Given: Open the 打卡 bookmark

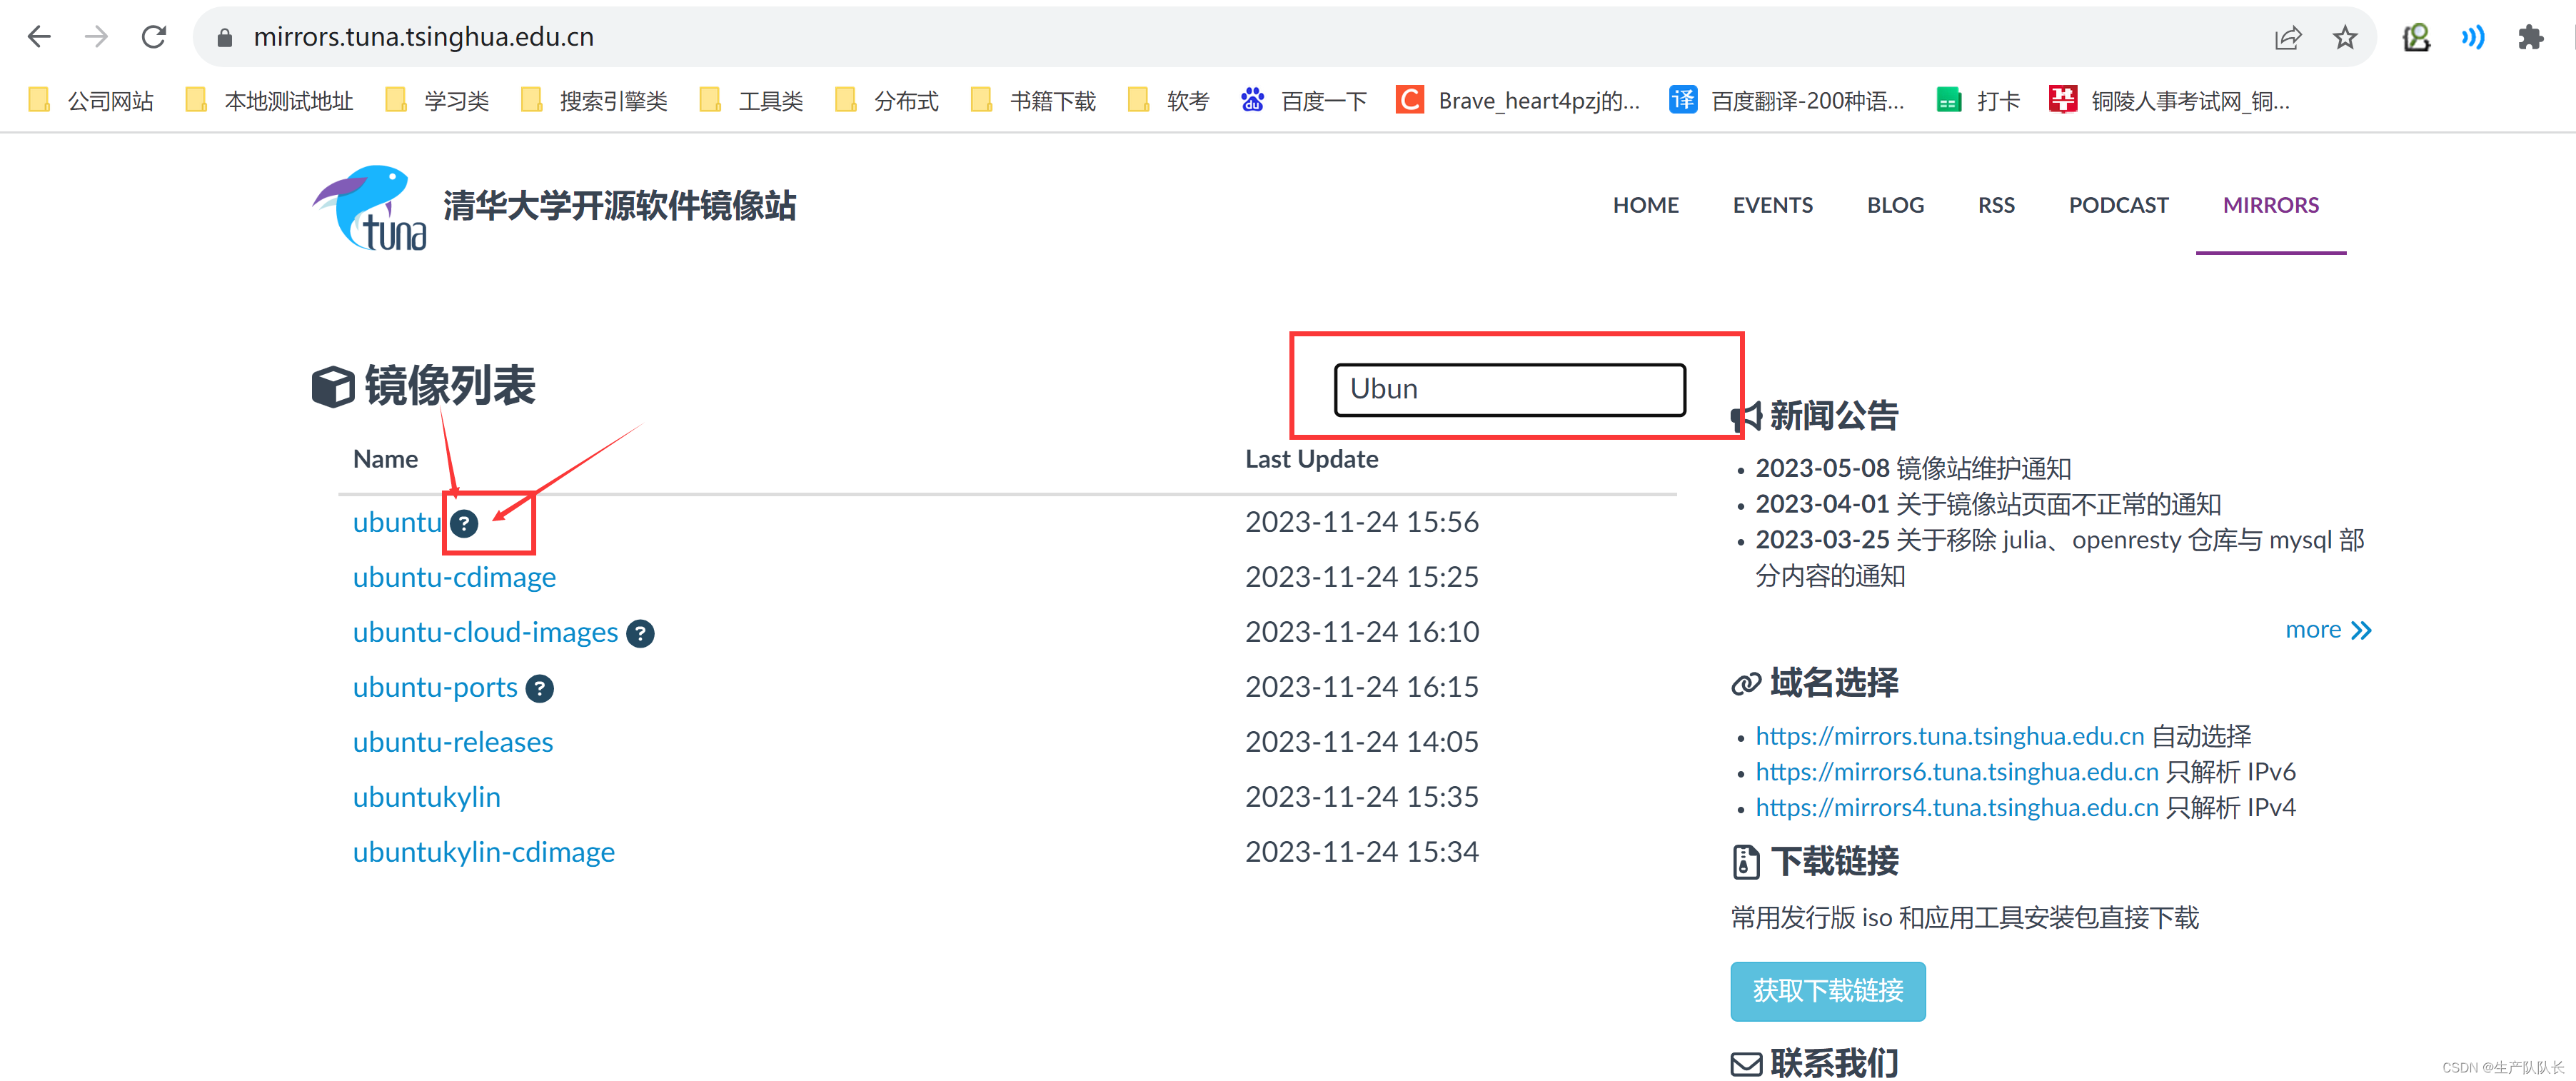Looking at the screenshot, I should click(x=1979, y=100).
